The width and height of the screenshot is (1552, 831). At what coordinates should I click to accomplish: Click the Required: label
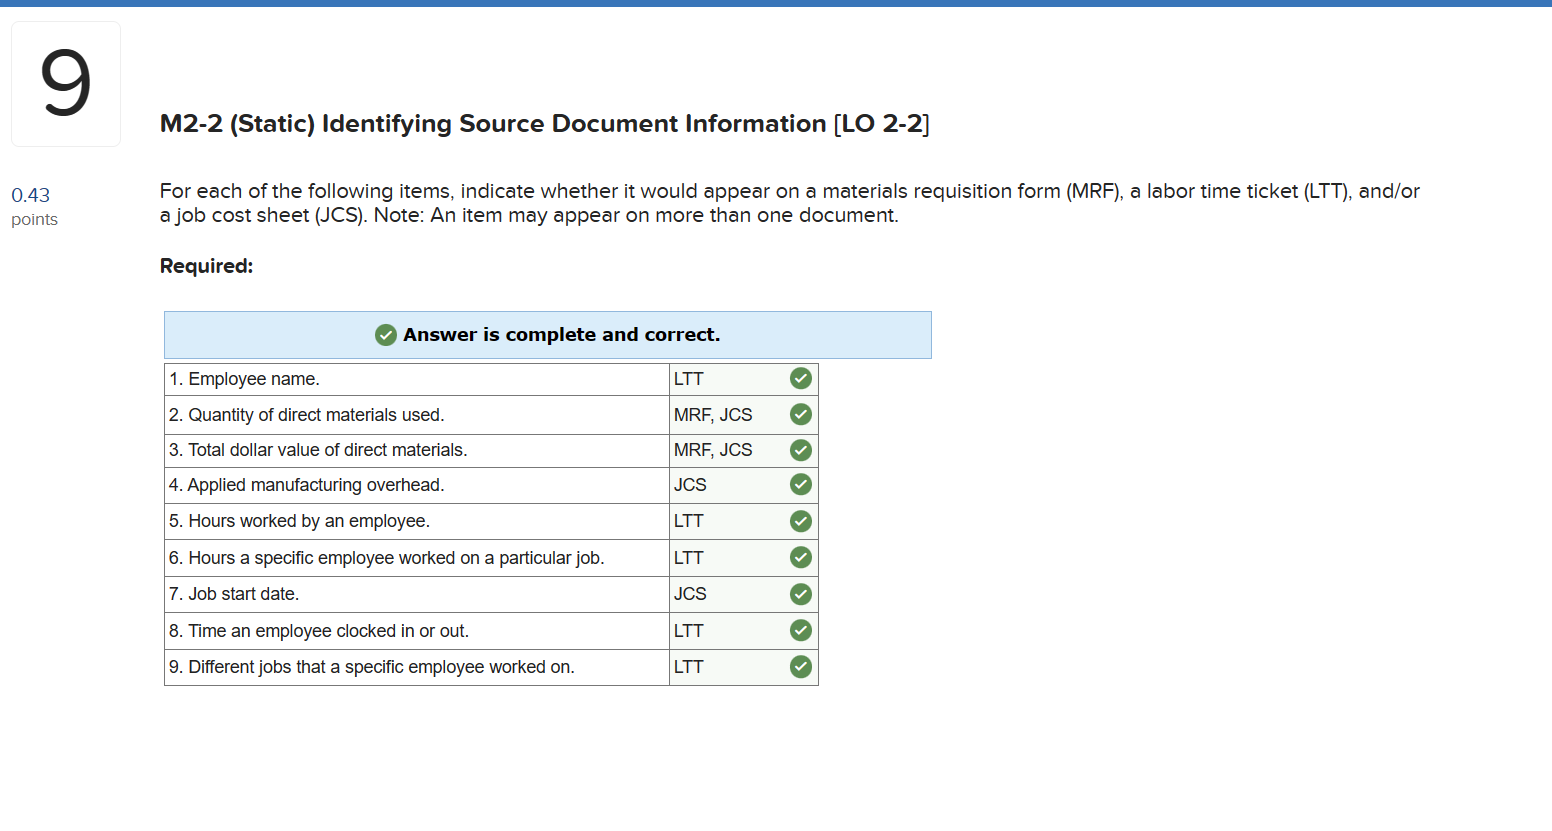[x=207, y=266]
